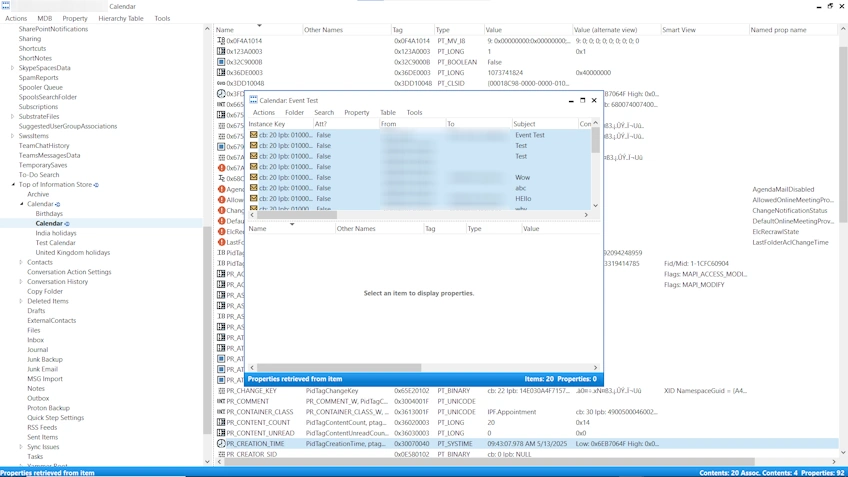Viewport: 848px width, 477px height.
Task: Collapse Top of Information Store node
Action: [x=13, y=185]
